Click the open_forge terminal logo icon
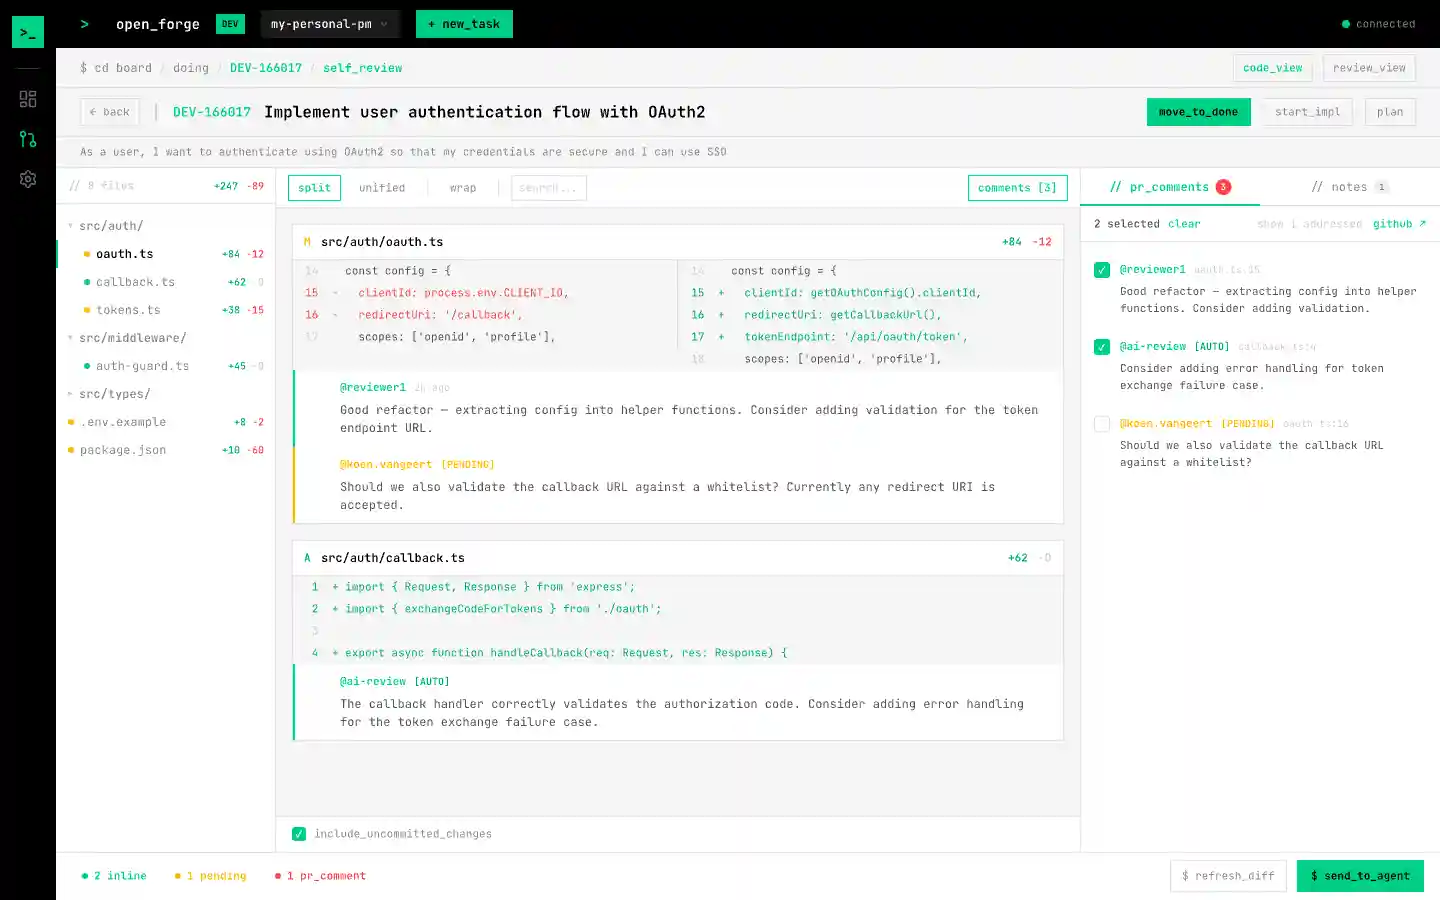Viewport: 1440px width, 900px height. coord(27,31)
